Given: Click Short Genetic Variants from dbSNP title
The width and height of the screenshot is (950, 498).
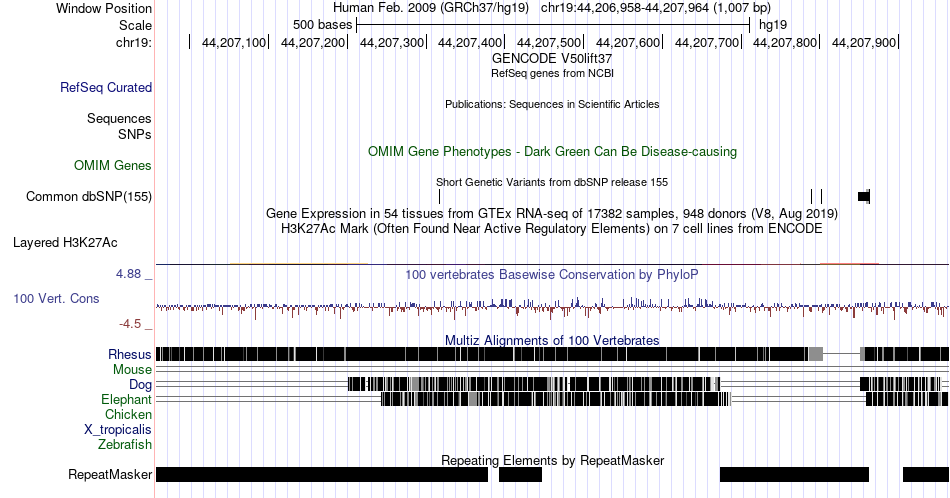Looking at the screenshot, I should [x=552, y=182].
